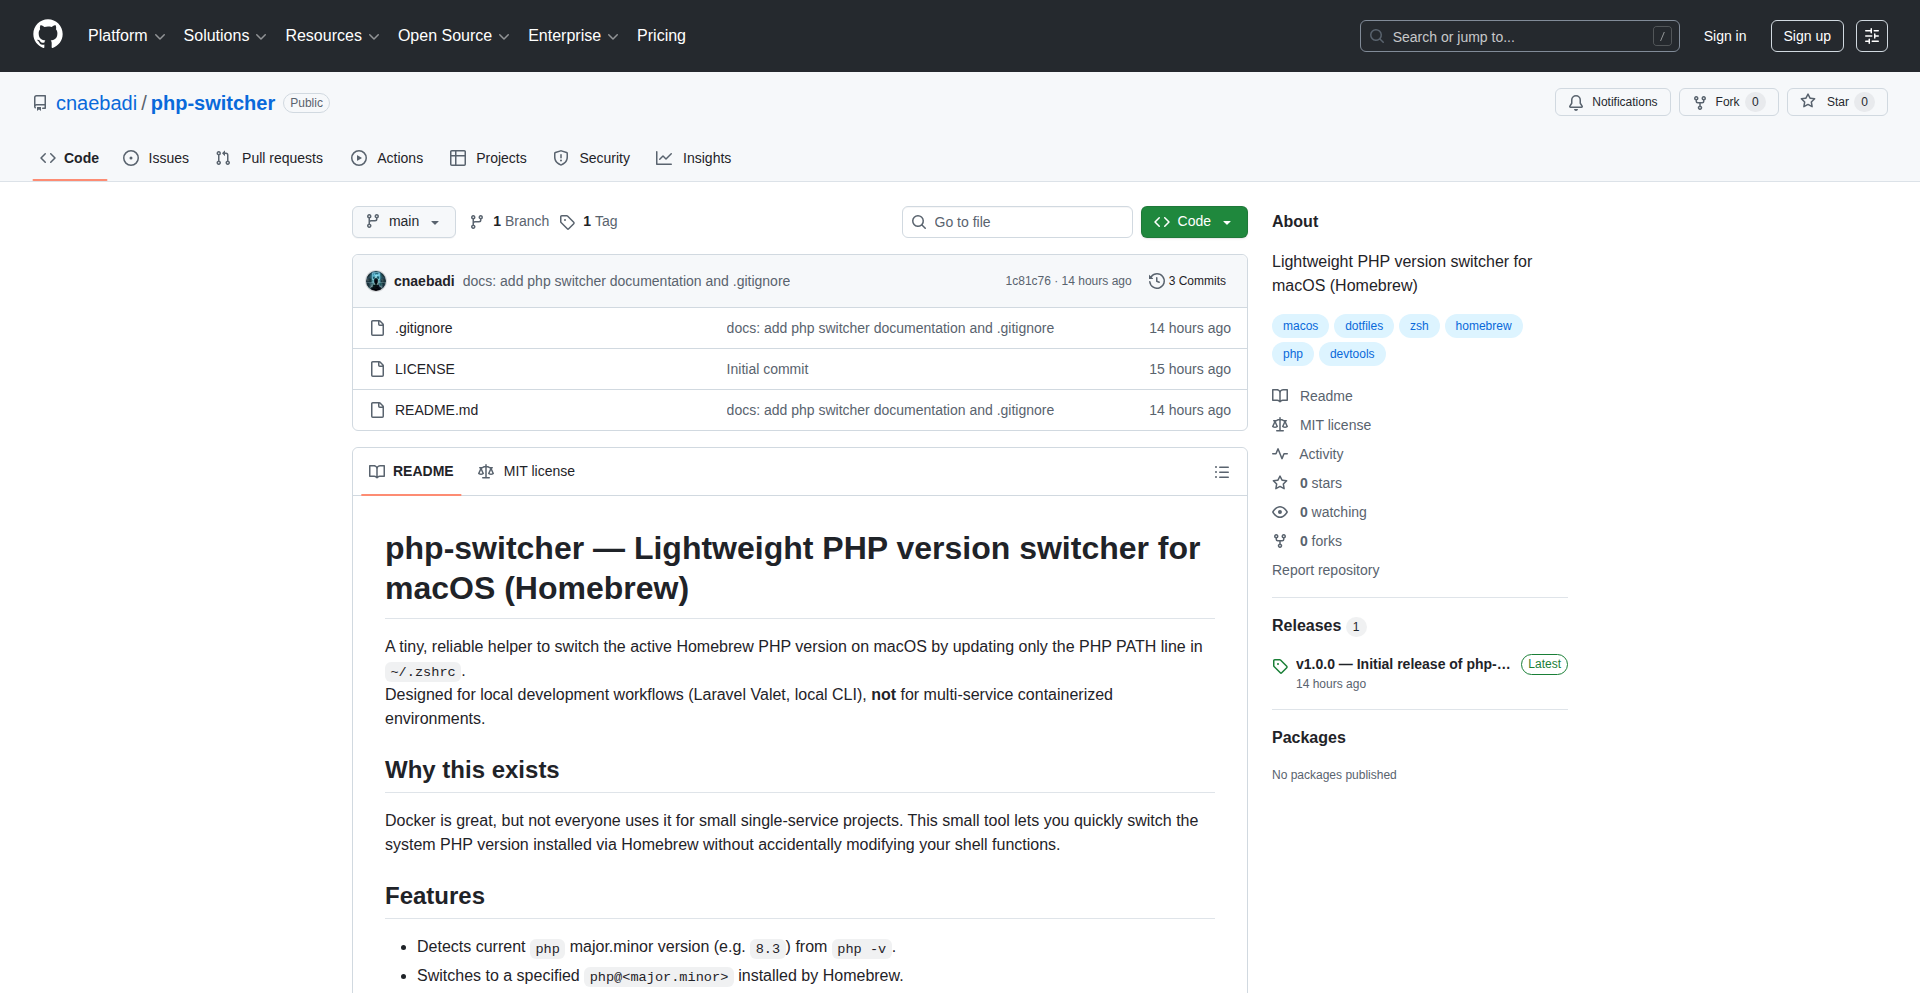The image size is (1920, 993).
Task: Switch to the MIT license tab
Action: [527, 471]
